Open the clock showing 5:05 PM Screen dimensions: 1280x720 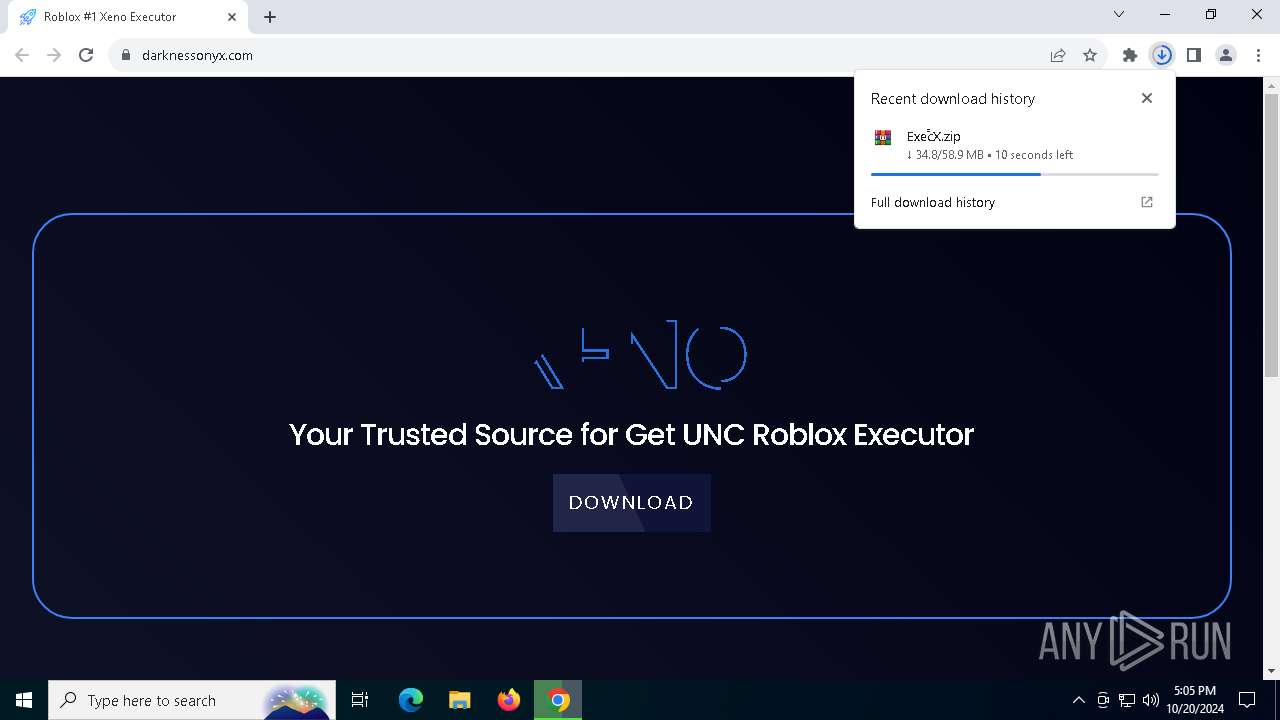coord(1195,700)
